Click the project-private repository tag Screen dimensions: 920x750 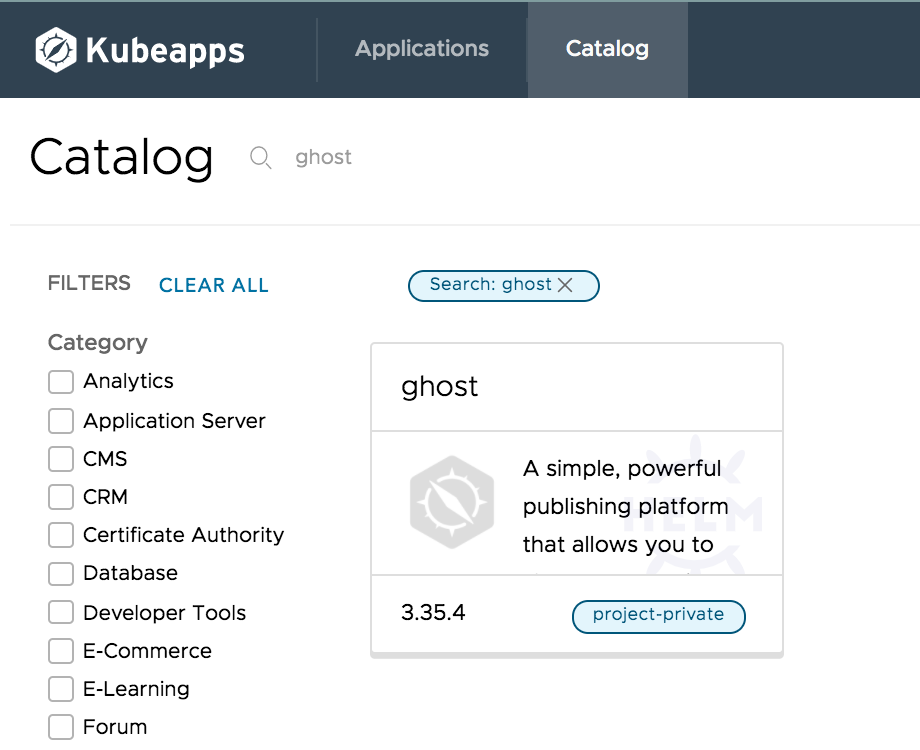point(658,615)
